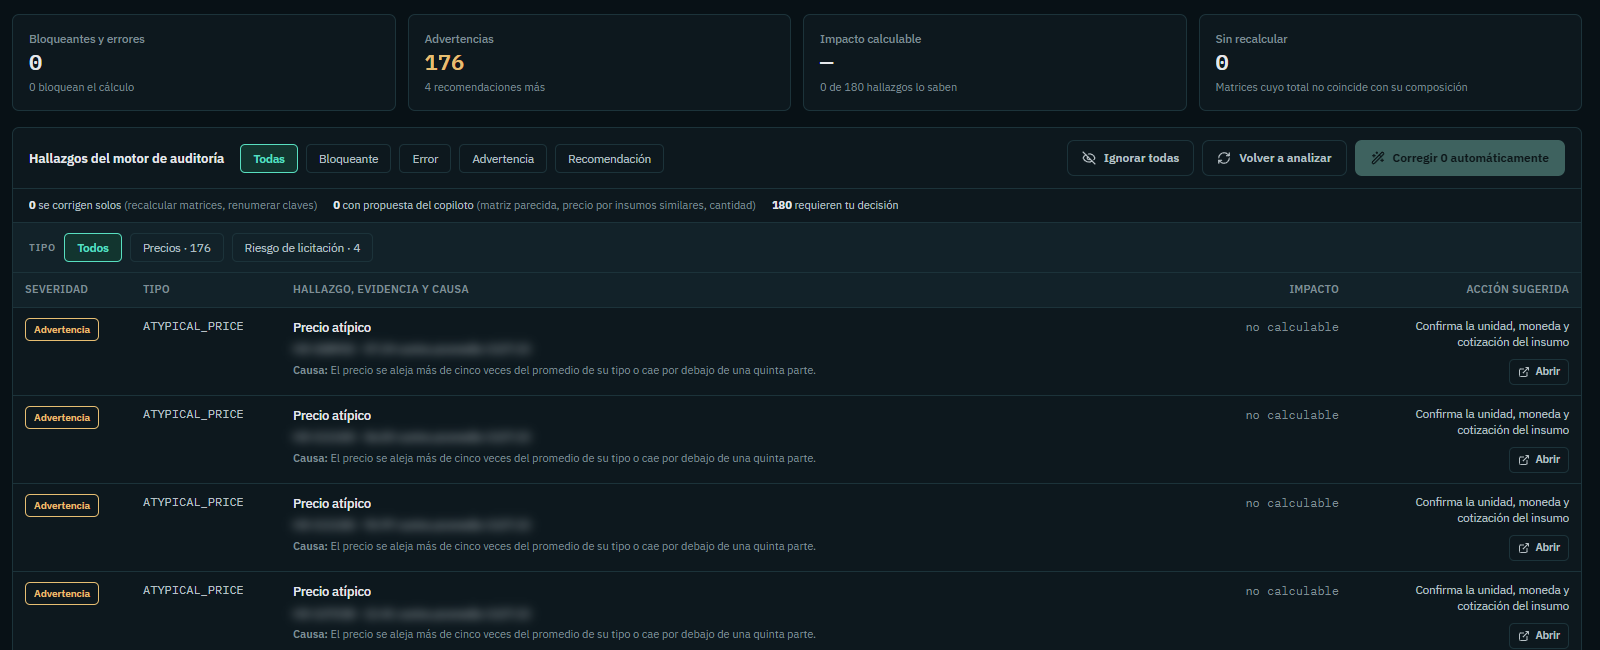Image resolution: width=1600 pixels, height=650 pixels.
Task: Click '4 recomendaciones más' text
Action: pyautogui.click(x=485, y=87)
